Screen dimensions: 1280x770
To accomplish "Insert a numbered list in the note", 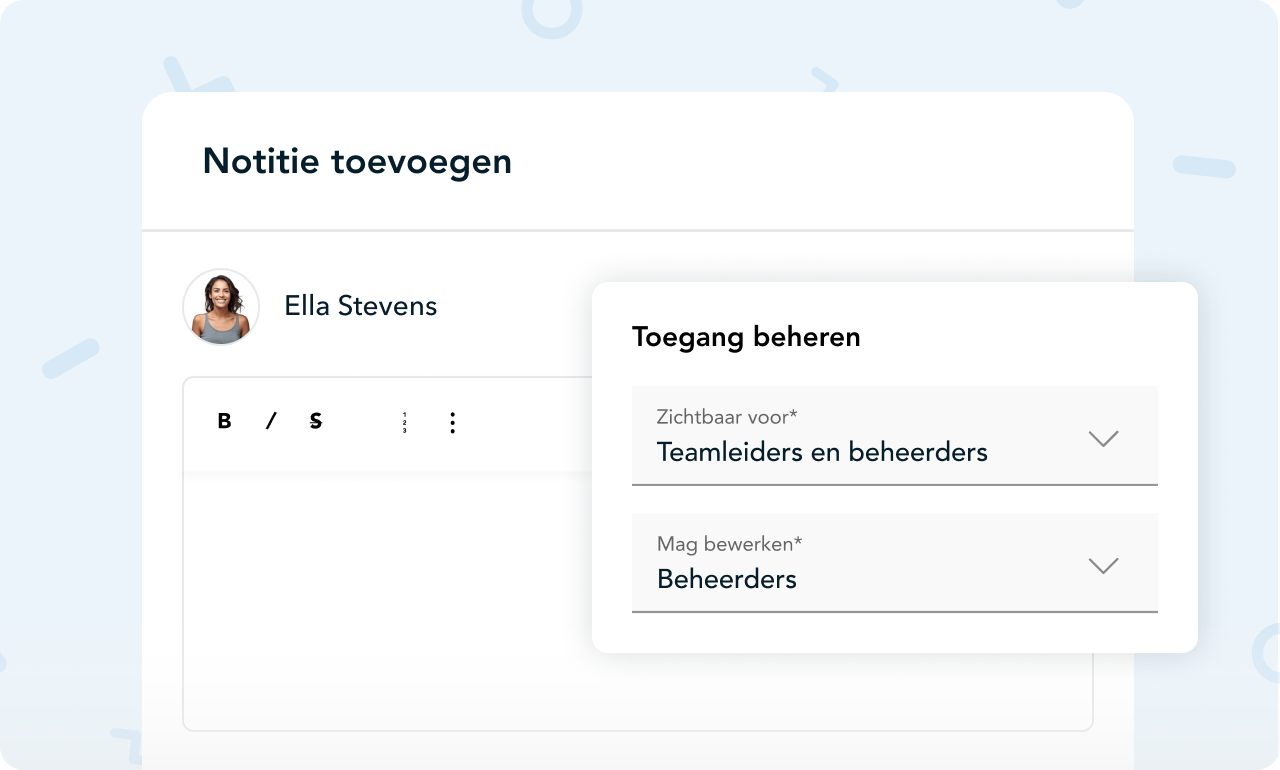I will coord(405,422).
